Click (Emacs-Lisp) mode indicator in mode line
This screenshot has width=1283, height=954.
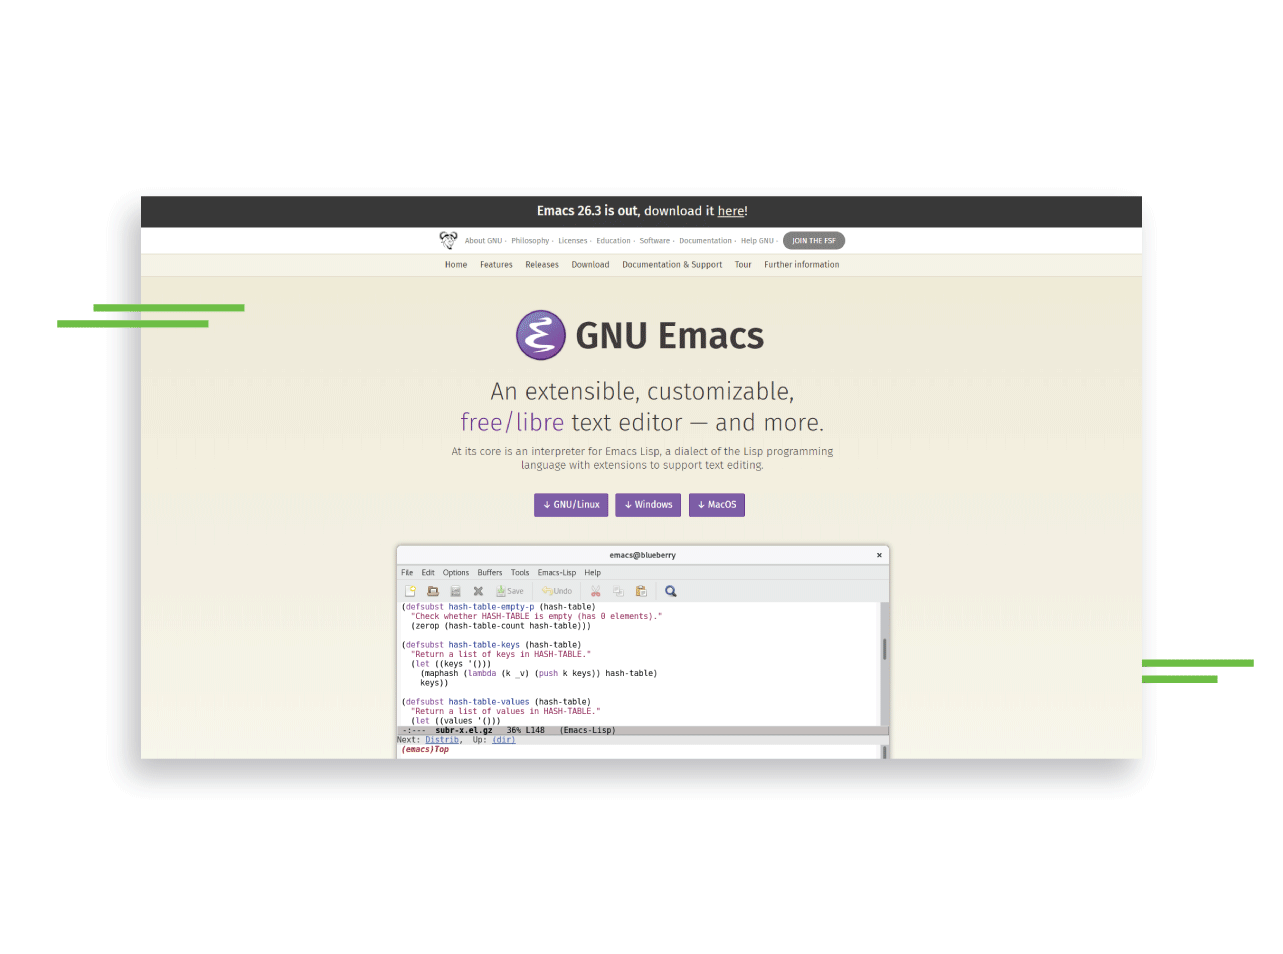tap(588, 730)
